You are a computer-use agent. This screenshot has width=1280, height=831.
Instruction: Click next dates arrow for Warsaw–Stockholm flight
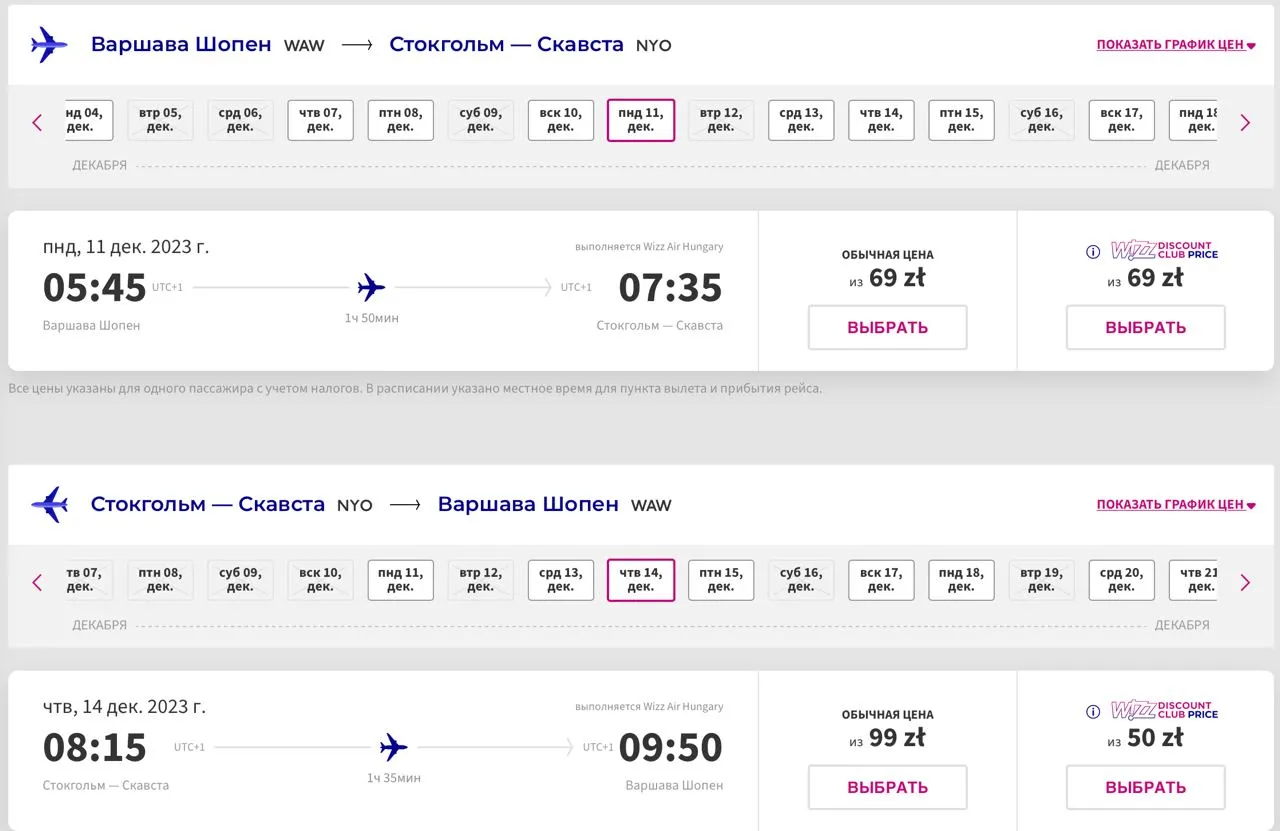point(1245,122)
